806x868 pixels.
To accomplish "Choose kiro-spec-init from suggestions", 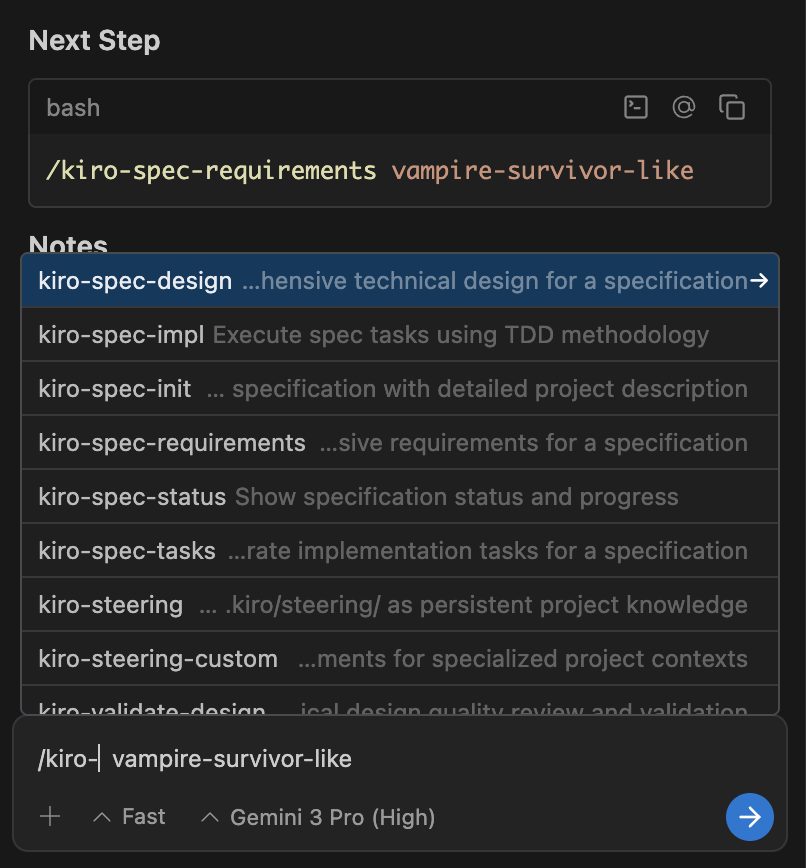I will 115,389.
